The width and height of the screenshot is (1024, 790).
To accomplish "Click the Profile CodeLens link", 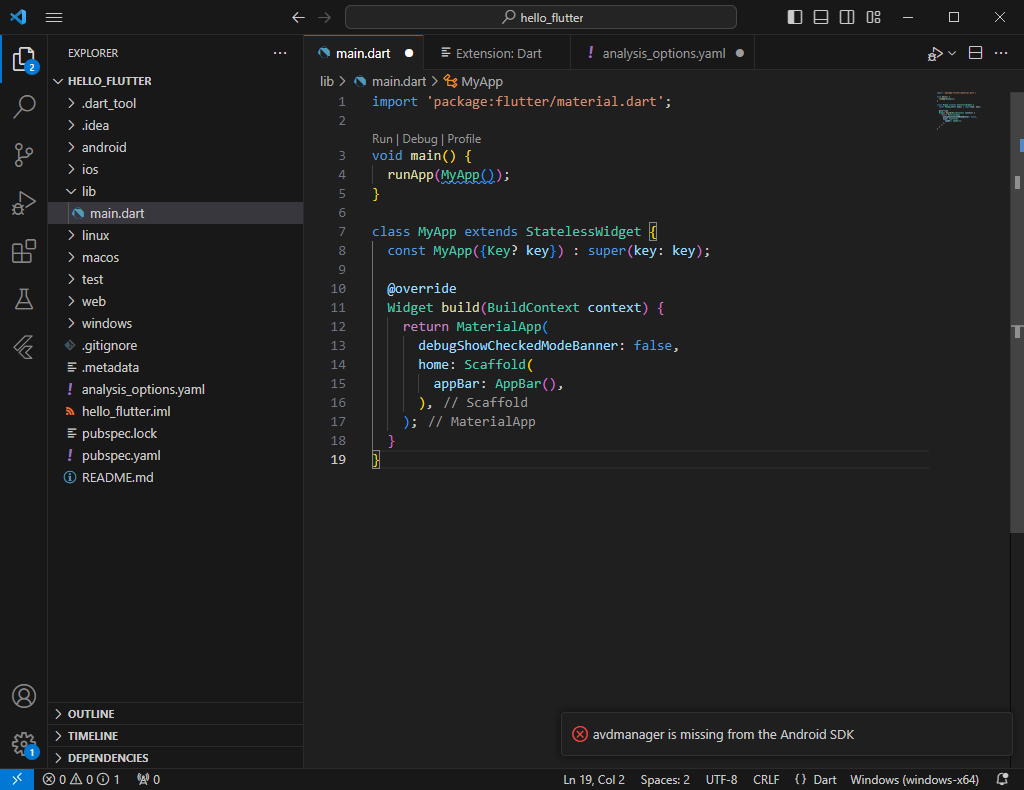I will (464, 139).
